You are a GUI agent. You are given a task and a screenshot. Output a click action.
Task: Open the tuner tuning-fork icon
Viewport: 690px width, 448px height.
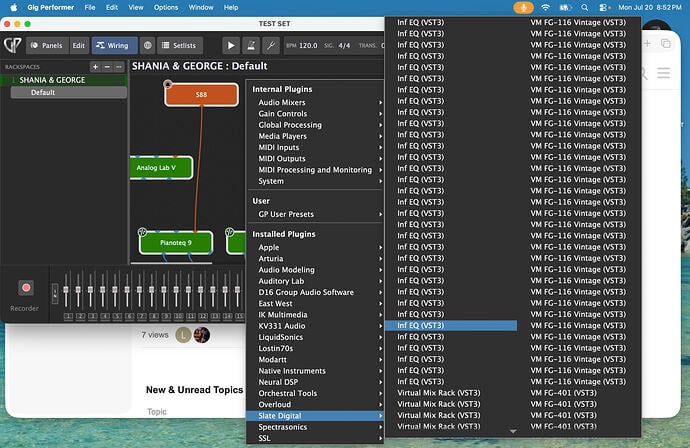[x=271, y=45]
